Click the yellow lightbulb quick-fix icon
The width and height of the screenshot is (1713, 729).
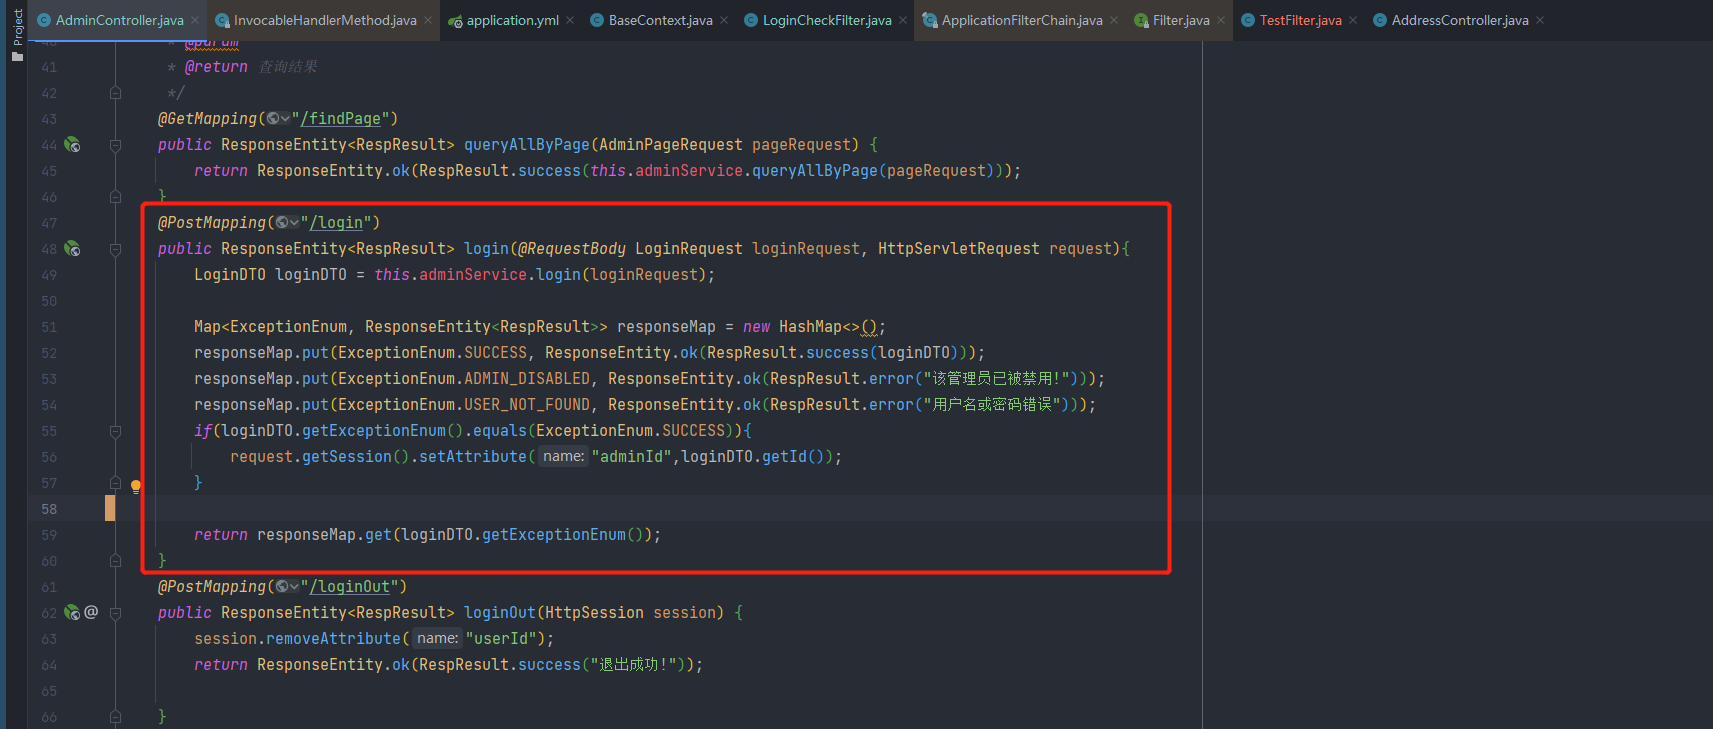(136, 487)
